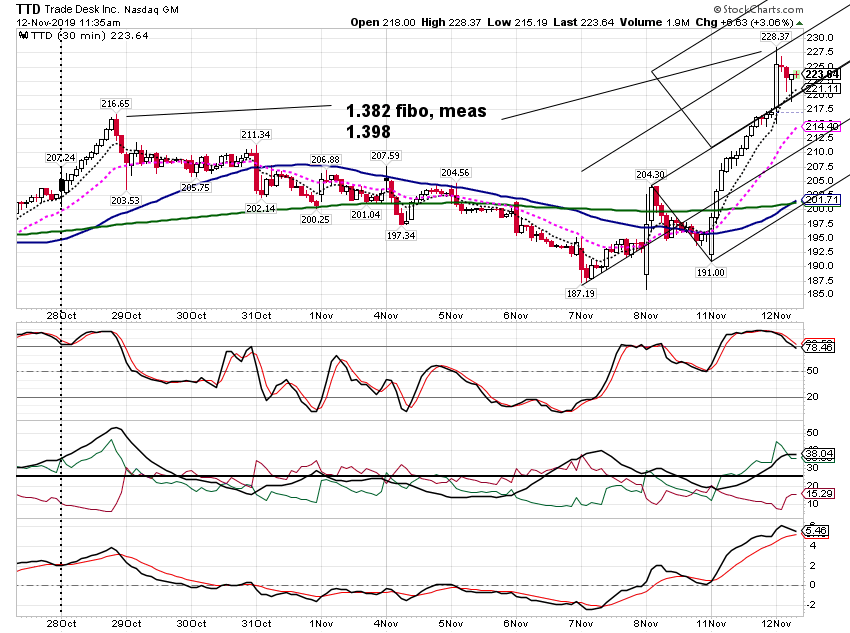The width and height of the screenshot is (850, 633).
Task: Select the blue 201.71 moving-average tag
Action: (x=822, y=200)
